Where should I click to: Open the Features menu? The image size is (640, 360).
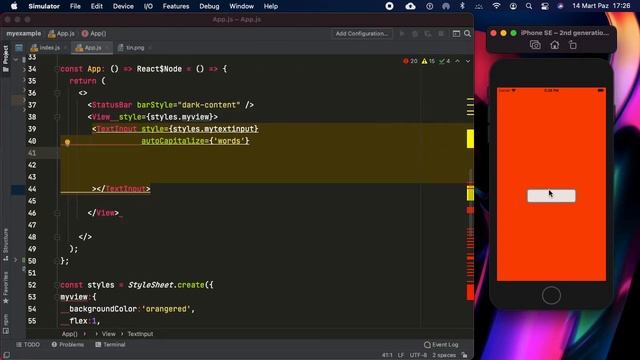pos(176,6)
